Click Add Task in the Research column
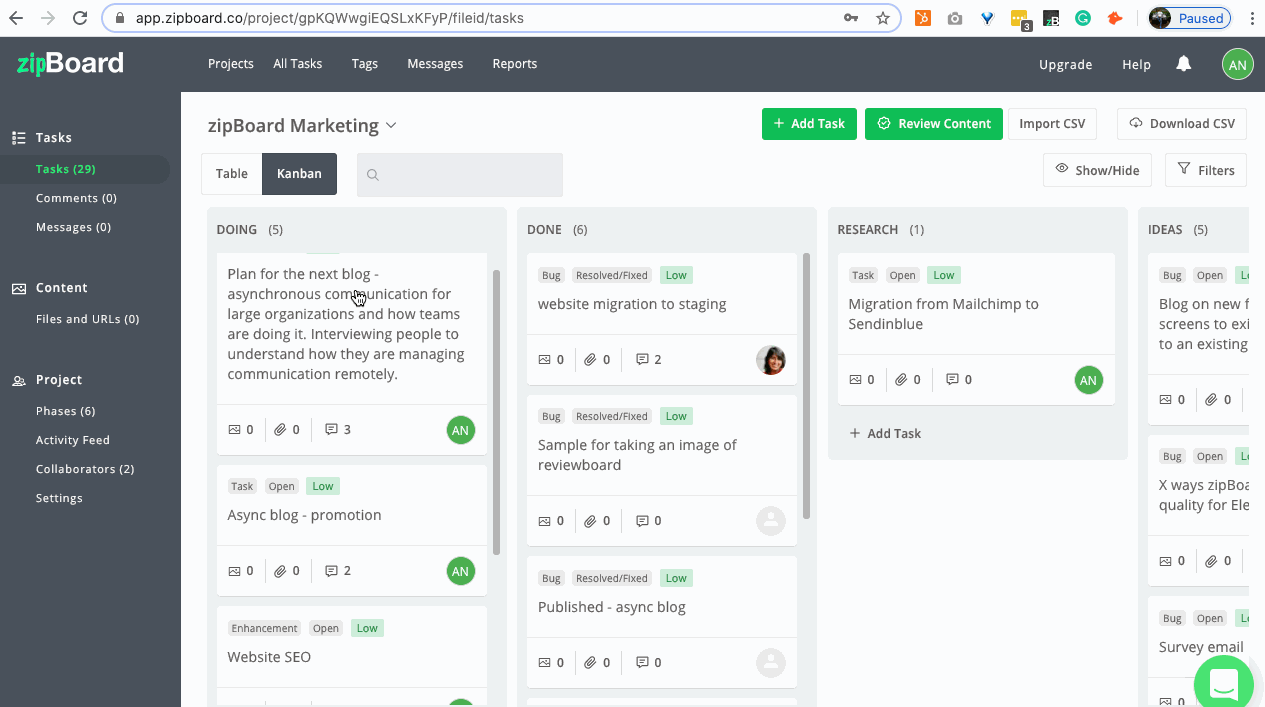This screenshot has height=707, width=1265. tap(885, 433)
